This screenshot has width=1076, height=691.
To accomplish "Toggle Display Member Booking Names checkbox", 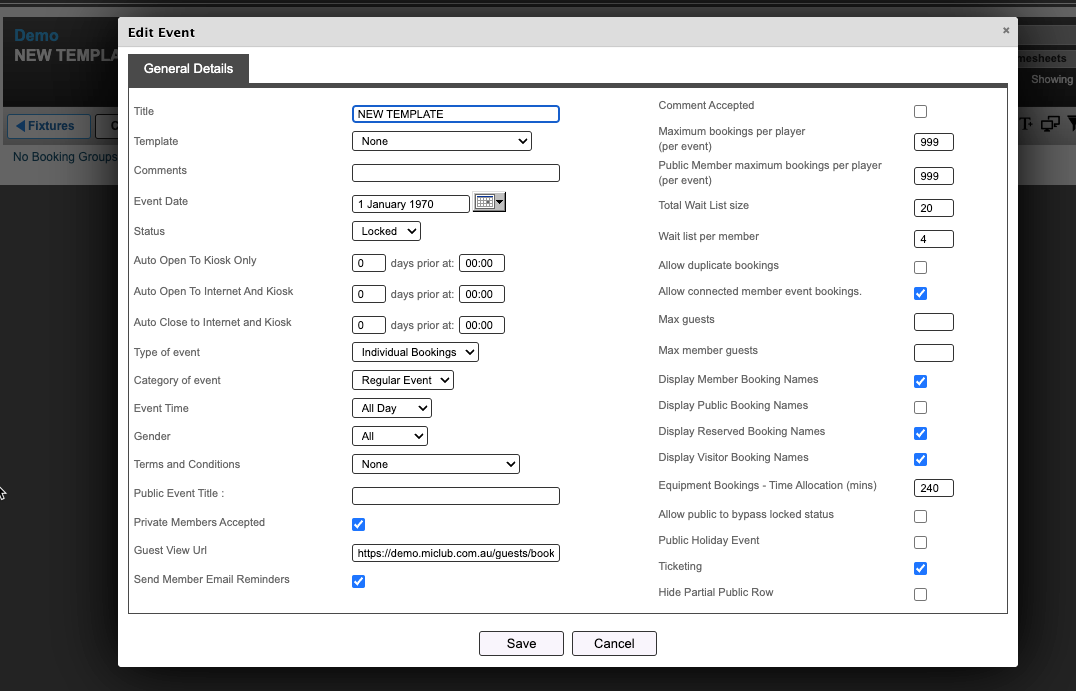I will tap(920, 382).
